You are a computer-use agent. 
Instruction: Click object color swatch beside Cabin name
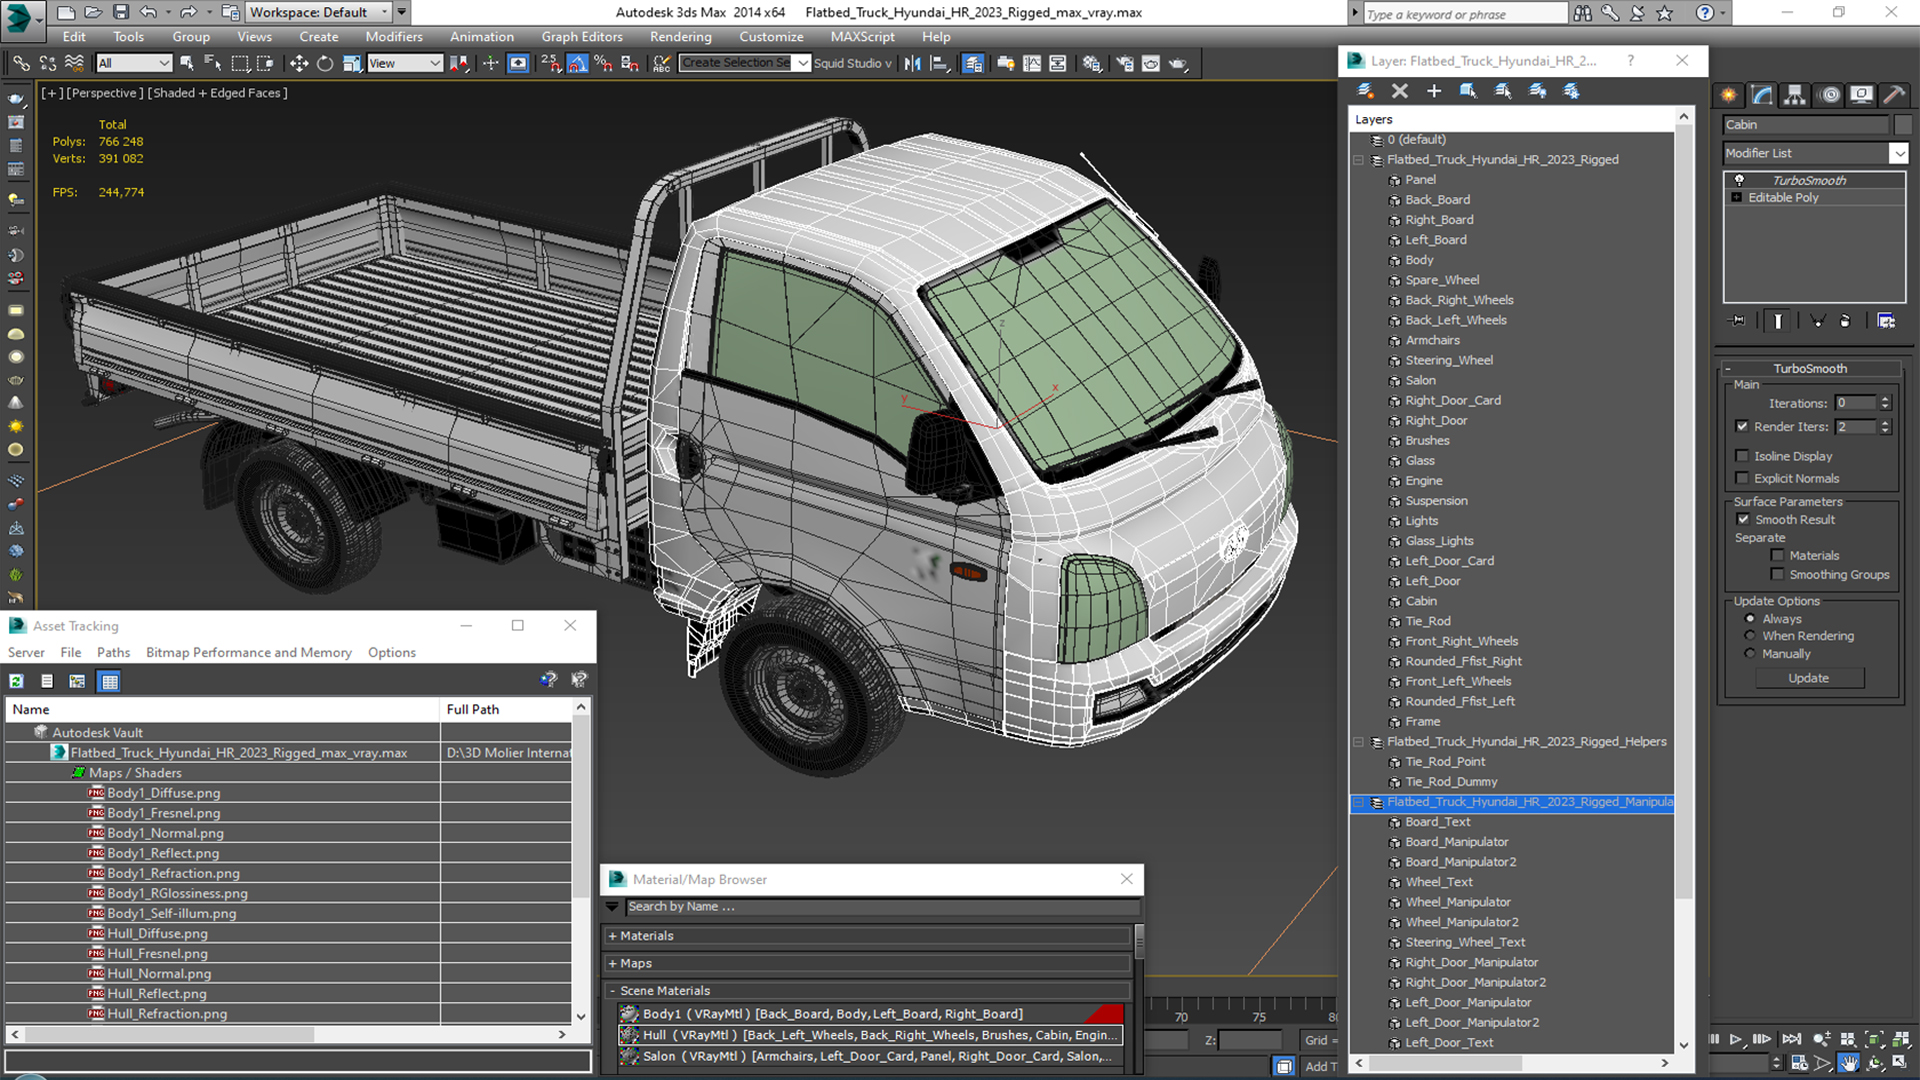(1902, 125)
